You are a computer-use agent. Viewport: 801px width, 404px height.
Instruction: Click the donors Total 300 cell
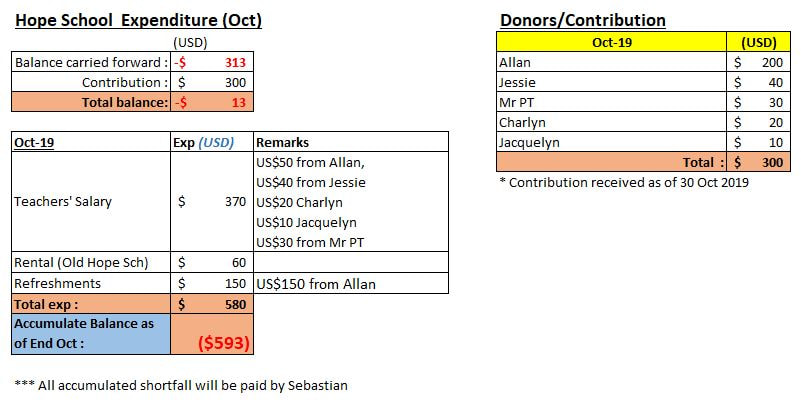[x=759, y=162]
